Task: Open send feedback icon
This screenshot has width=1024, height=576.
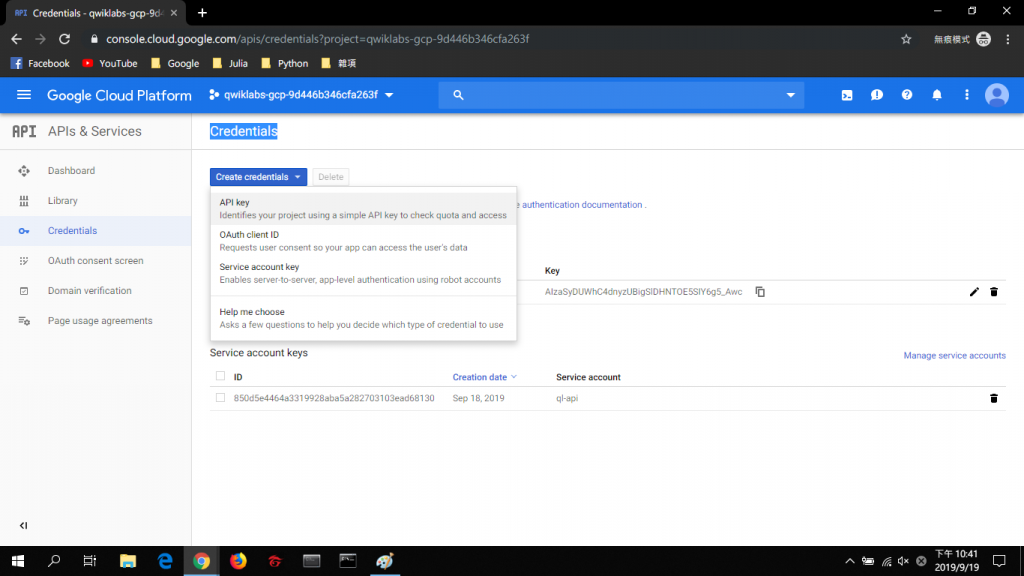Action: click(877, 95)
